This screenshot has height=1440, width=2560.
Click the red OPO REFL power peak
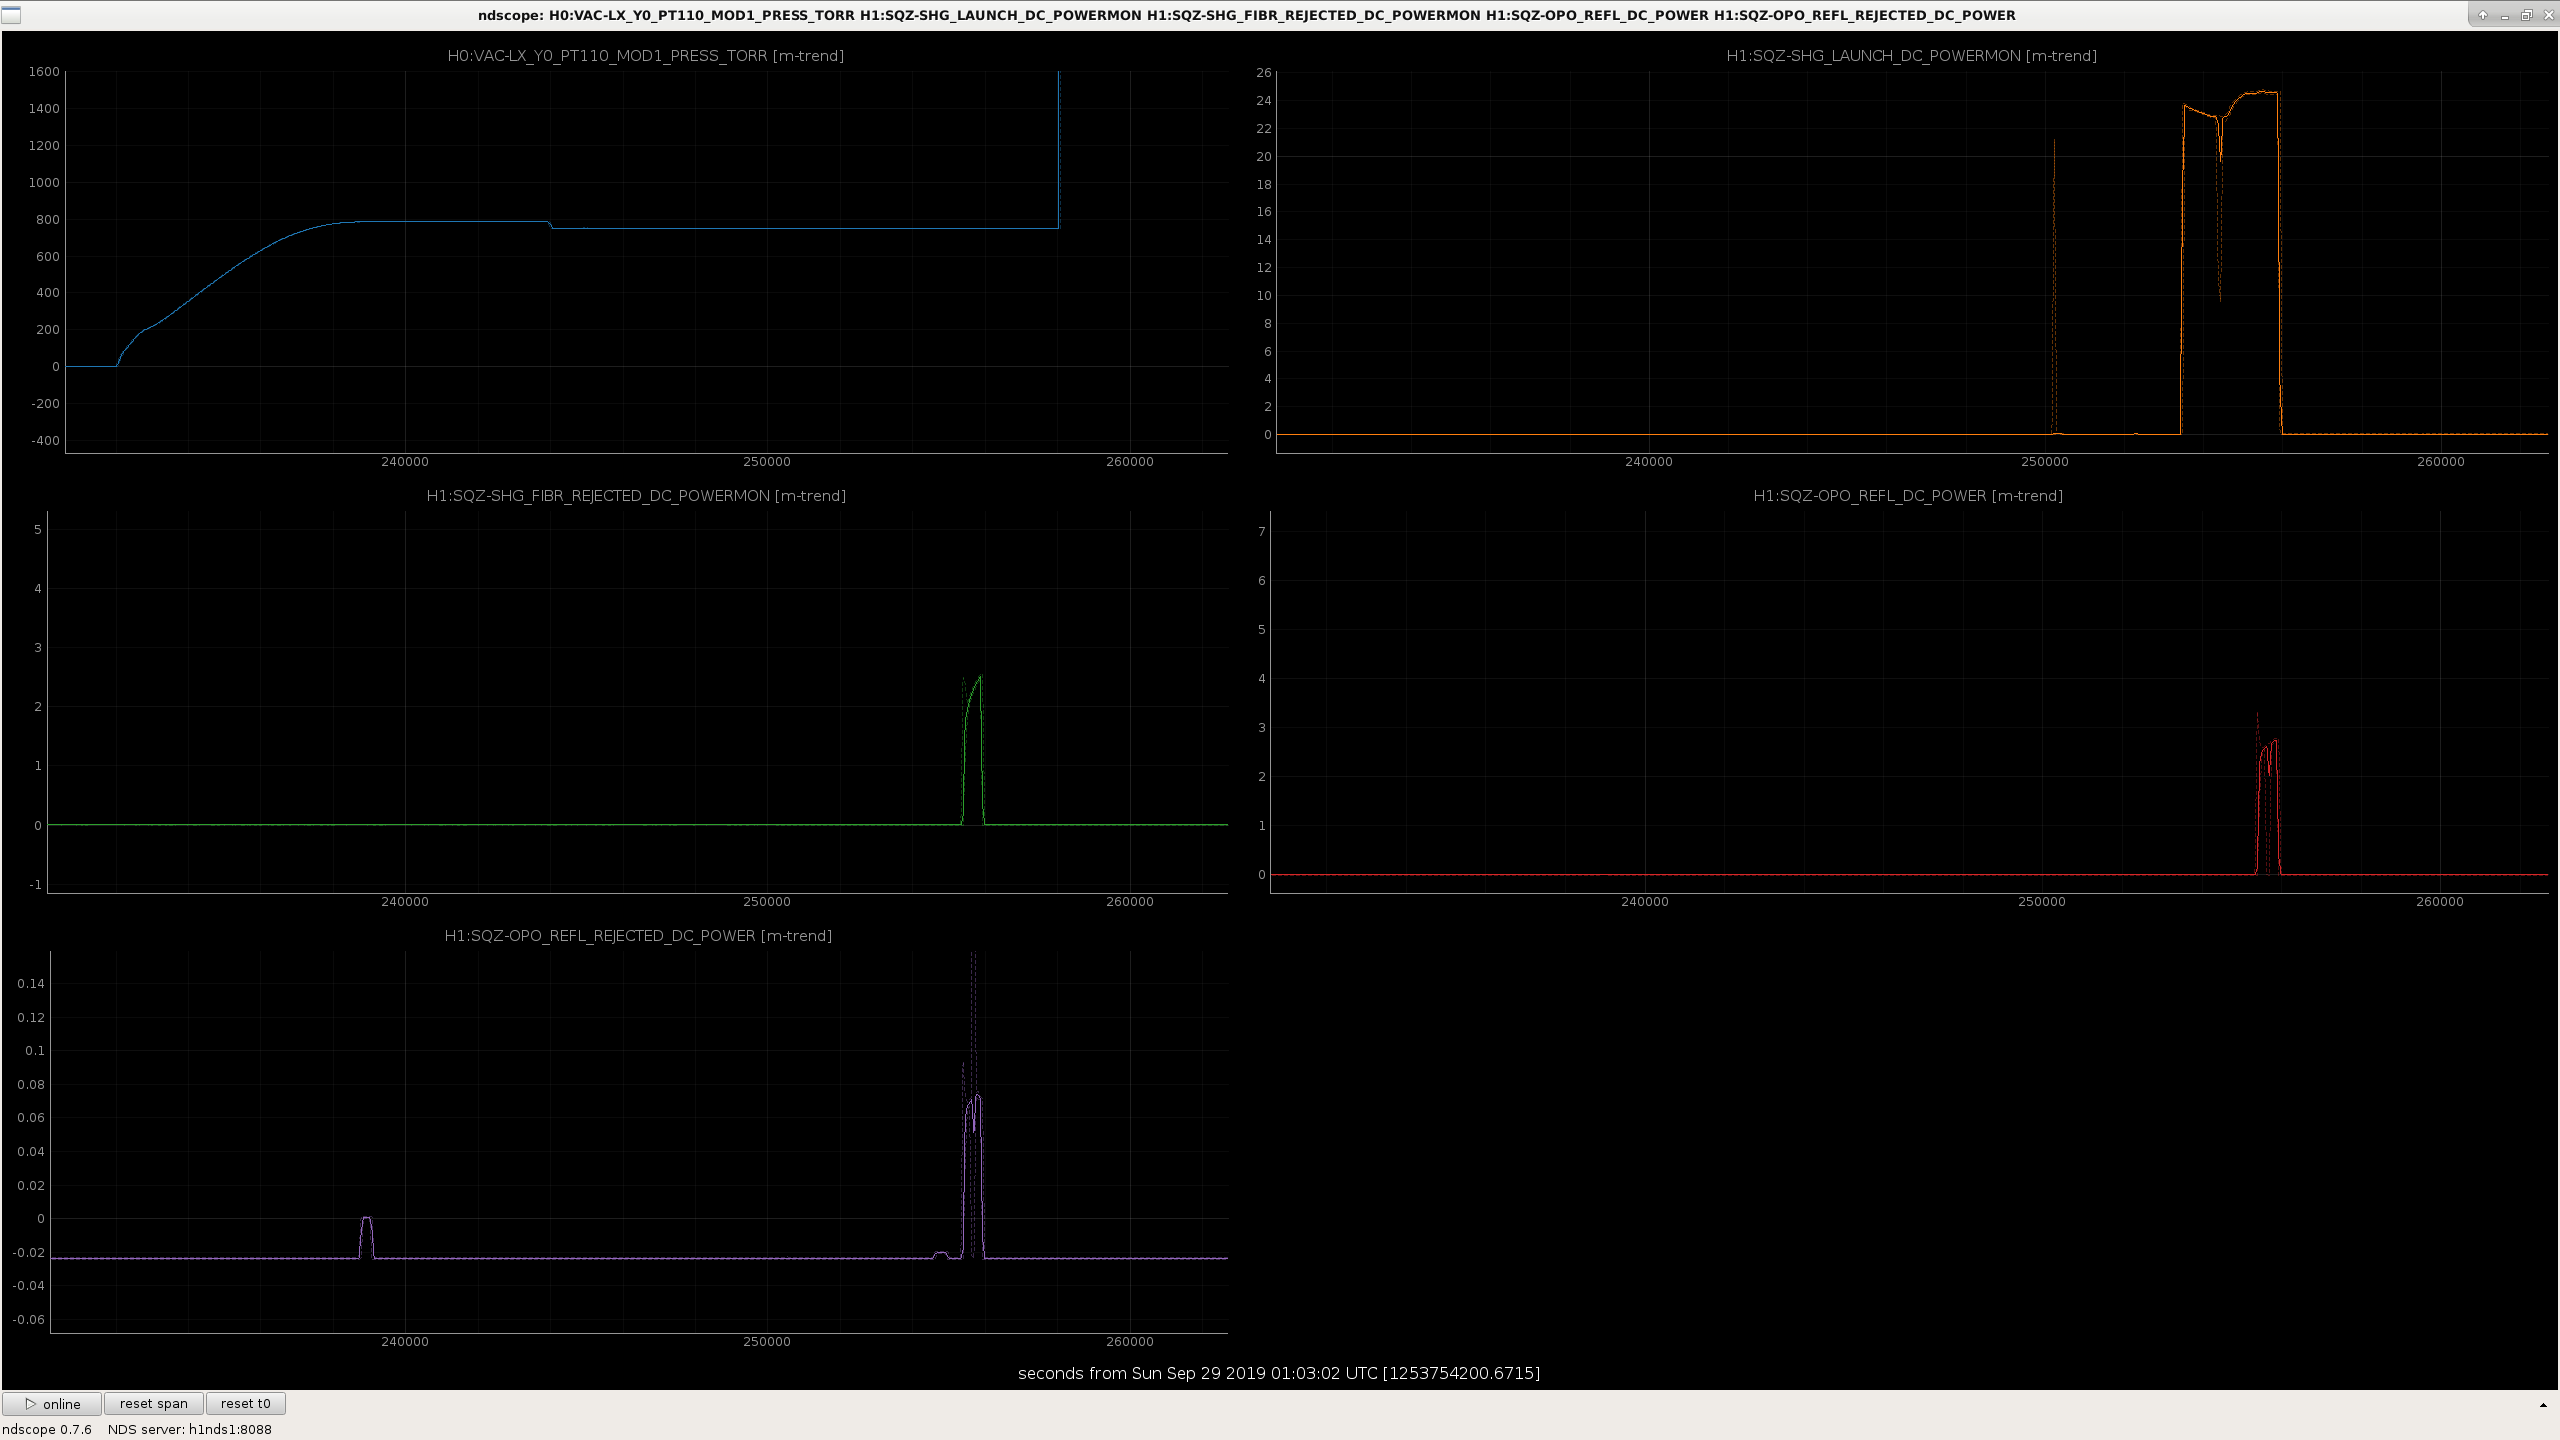click(x=2275, y=742)
